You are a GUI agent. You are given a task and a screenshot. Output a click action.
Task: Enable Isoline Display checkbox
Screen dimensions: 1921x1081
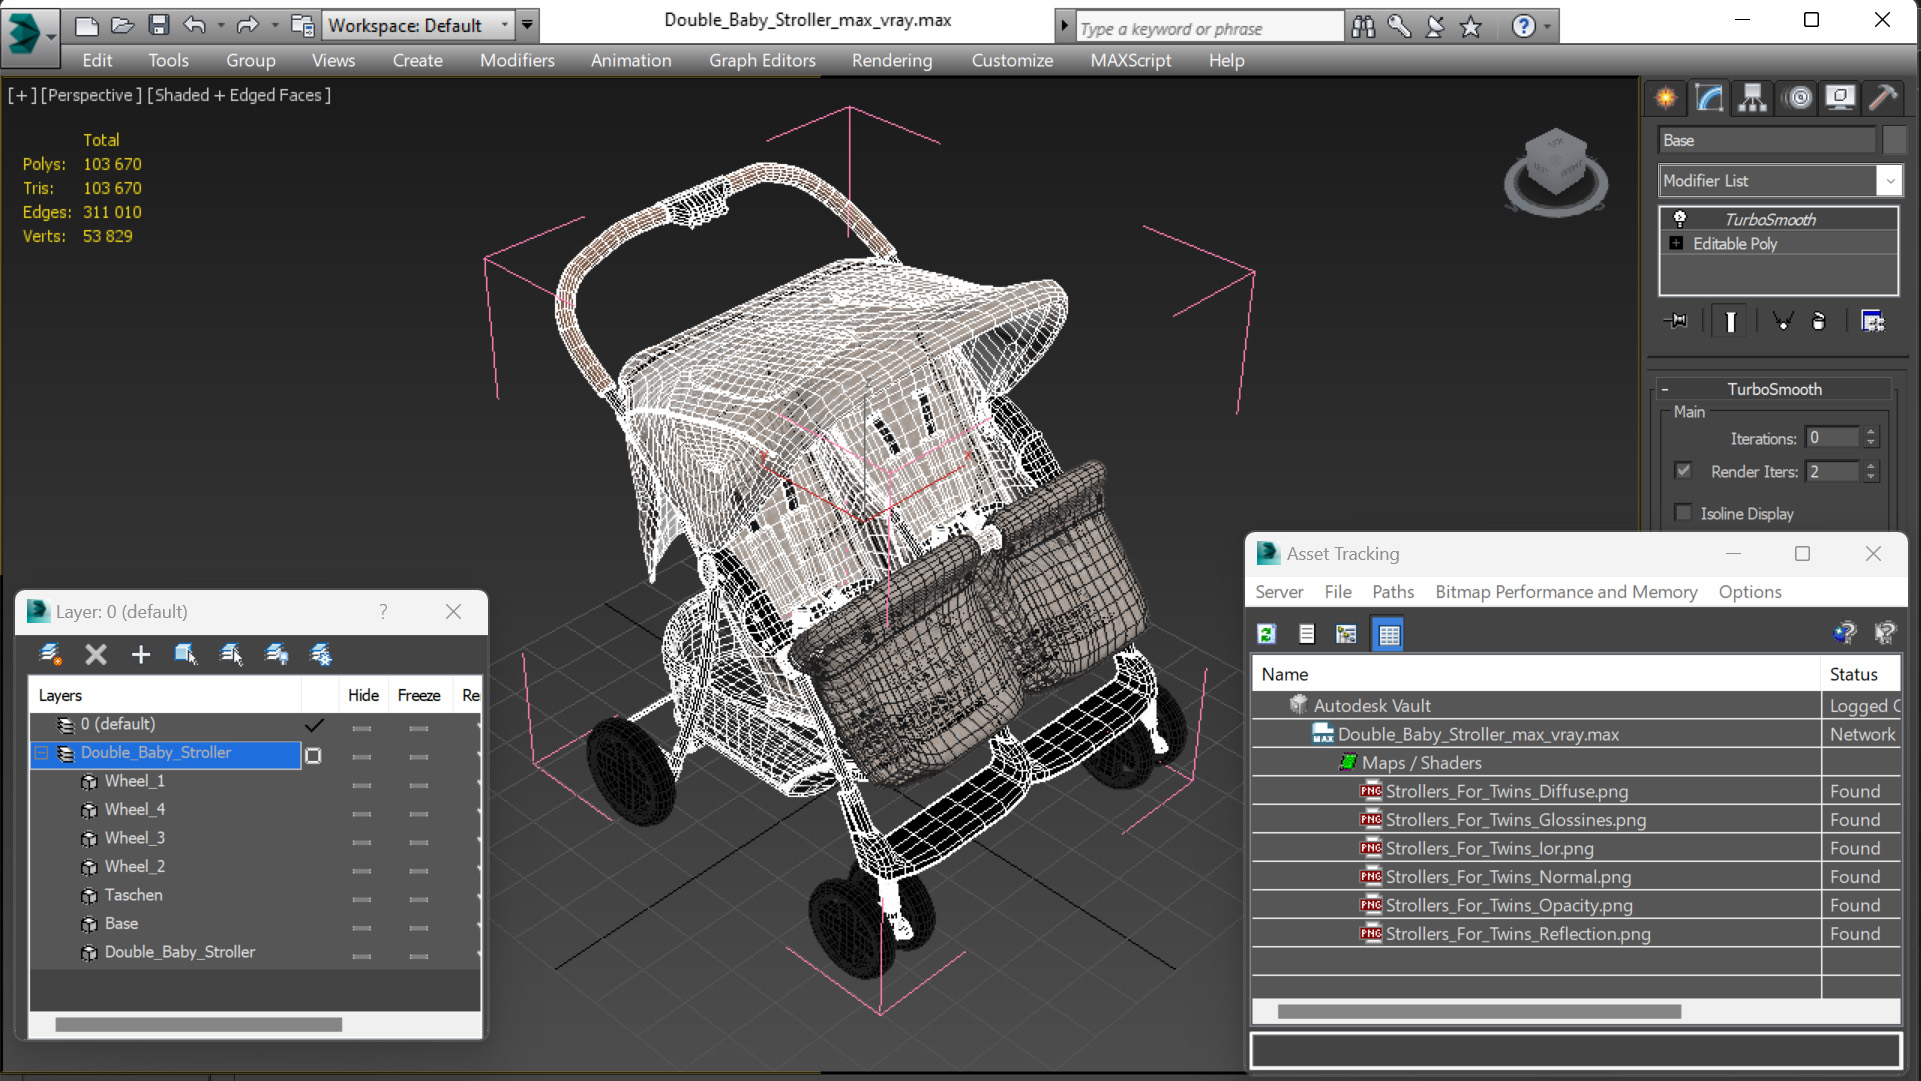coord(1683,513)
